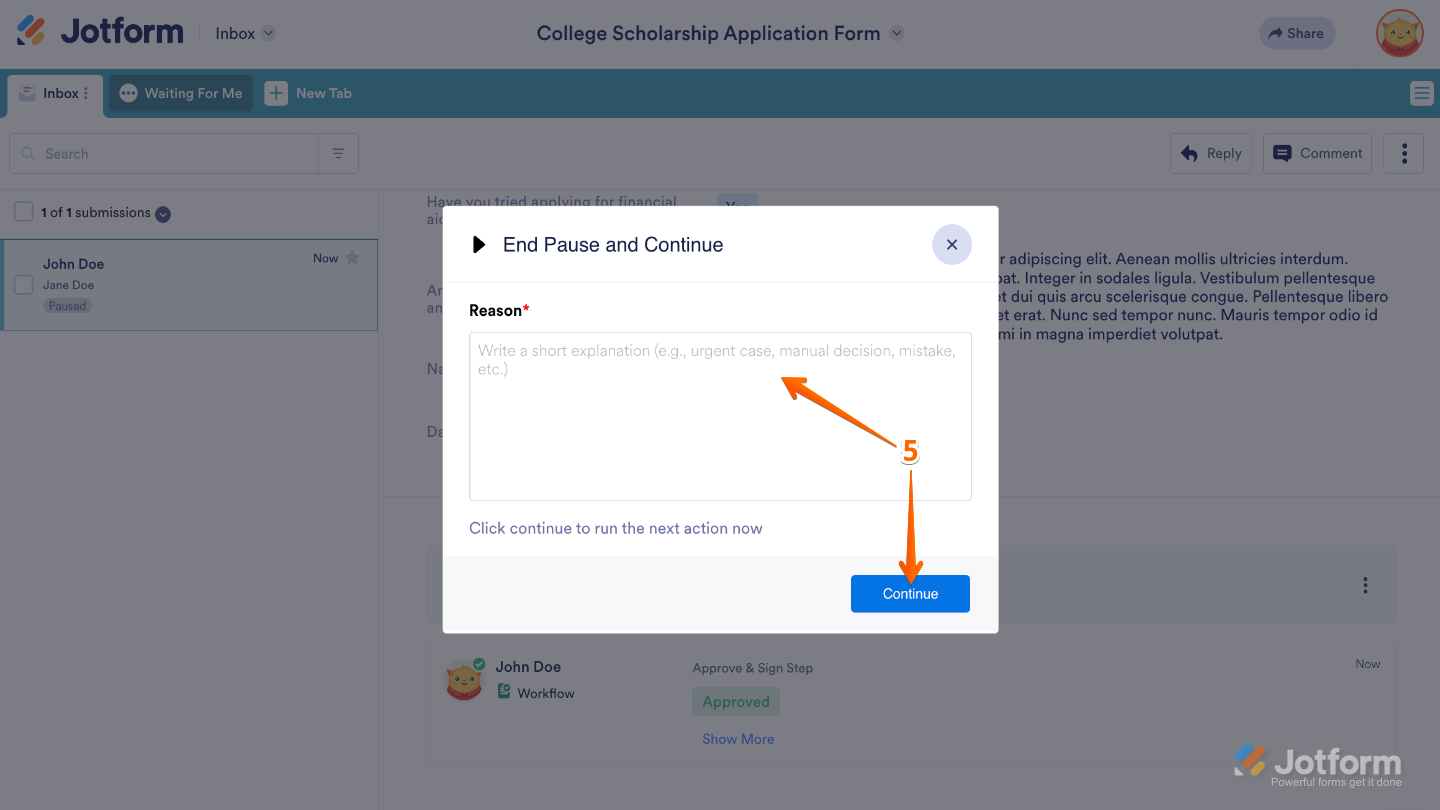Click your profile avatar
This screenshot has width=1440, height=810.
point(1398,33)
